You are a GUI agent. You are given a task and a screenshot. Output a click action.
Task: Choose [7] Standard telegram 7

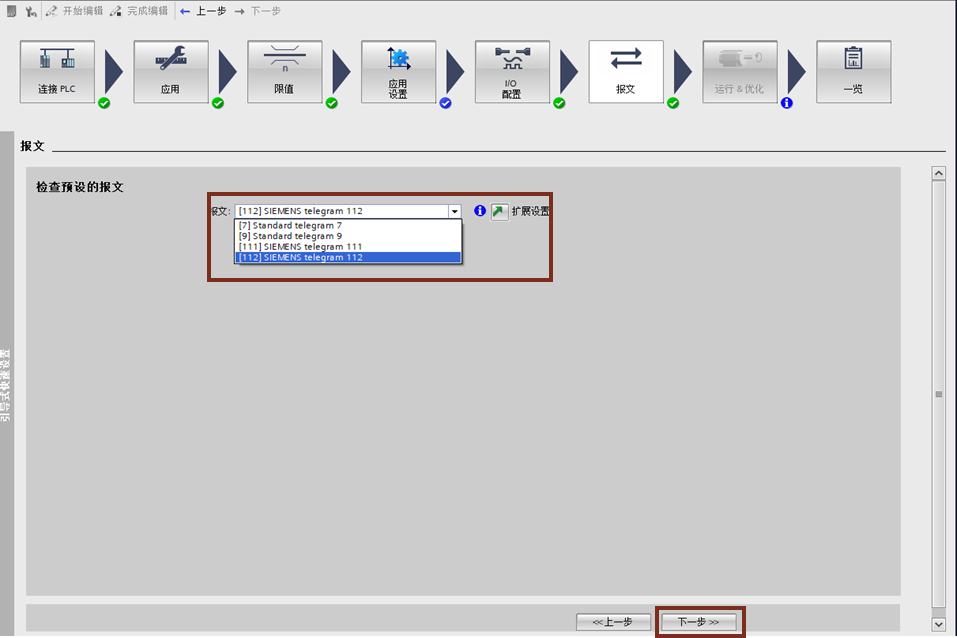point(347,226)
